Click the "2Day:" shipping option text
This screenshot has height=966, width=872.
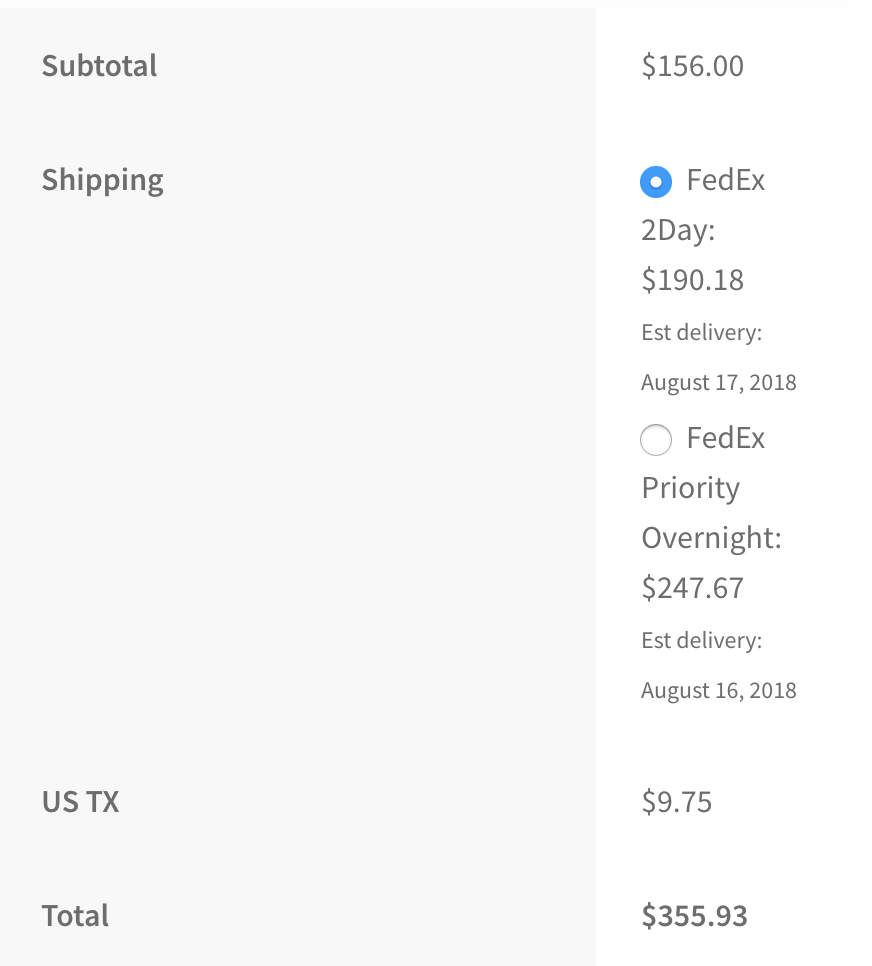click(x=678, y=230)
